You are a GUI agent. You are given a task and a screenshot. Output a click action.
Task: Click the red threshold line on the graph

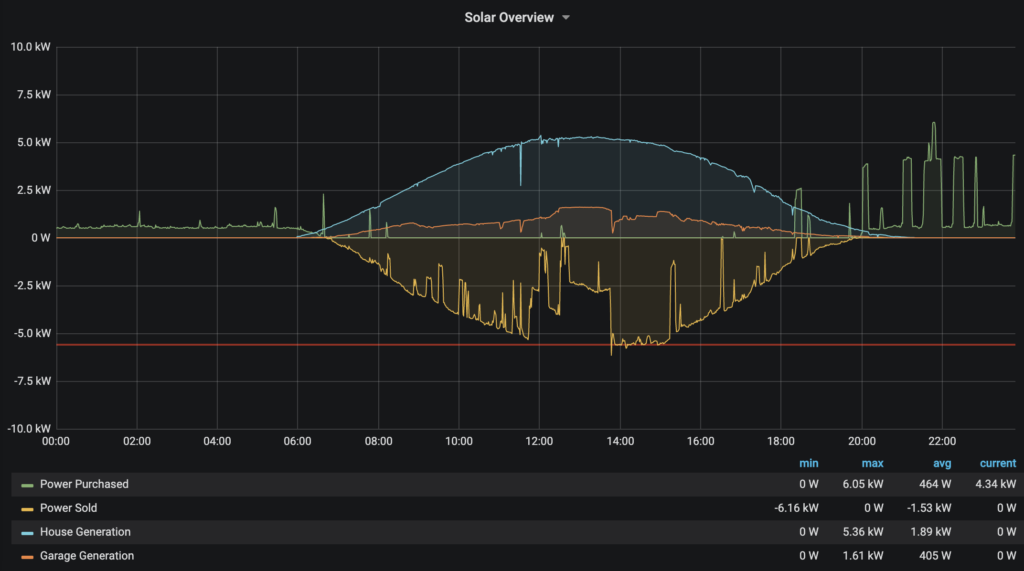tap(536, 344)
